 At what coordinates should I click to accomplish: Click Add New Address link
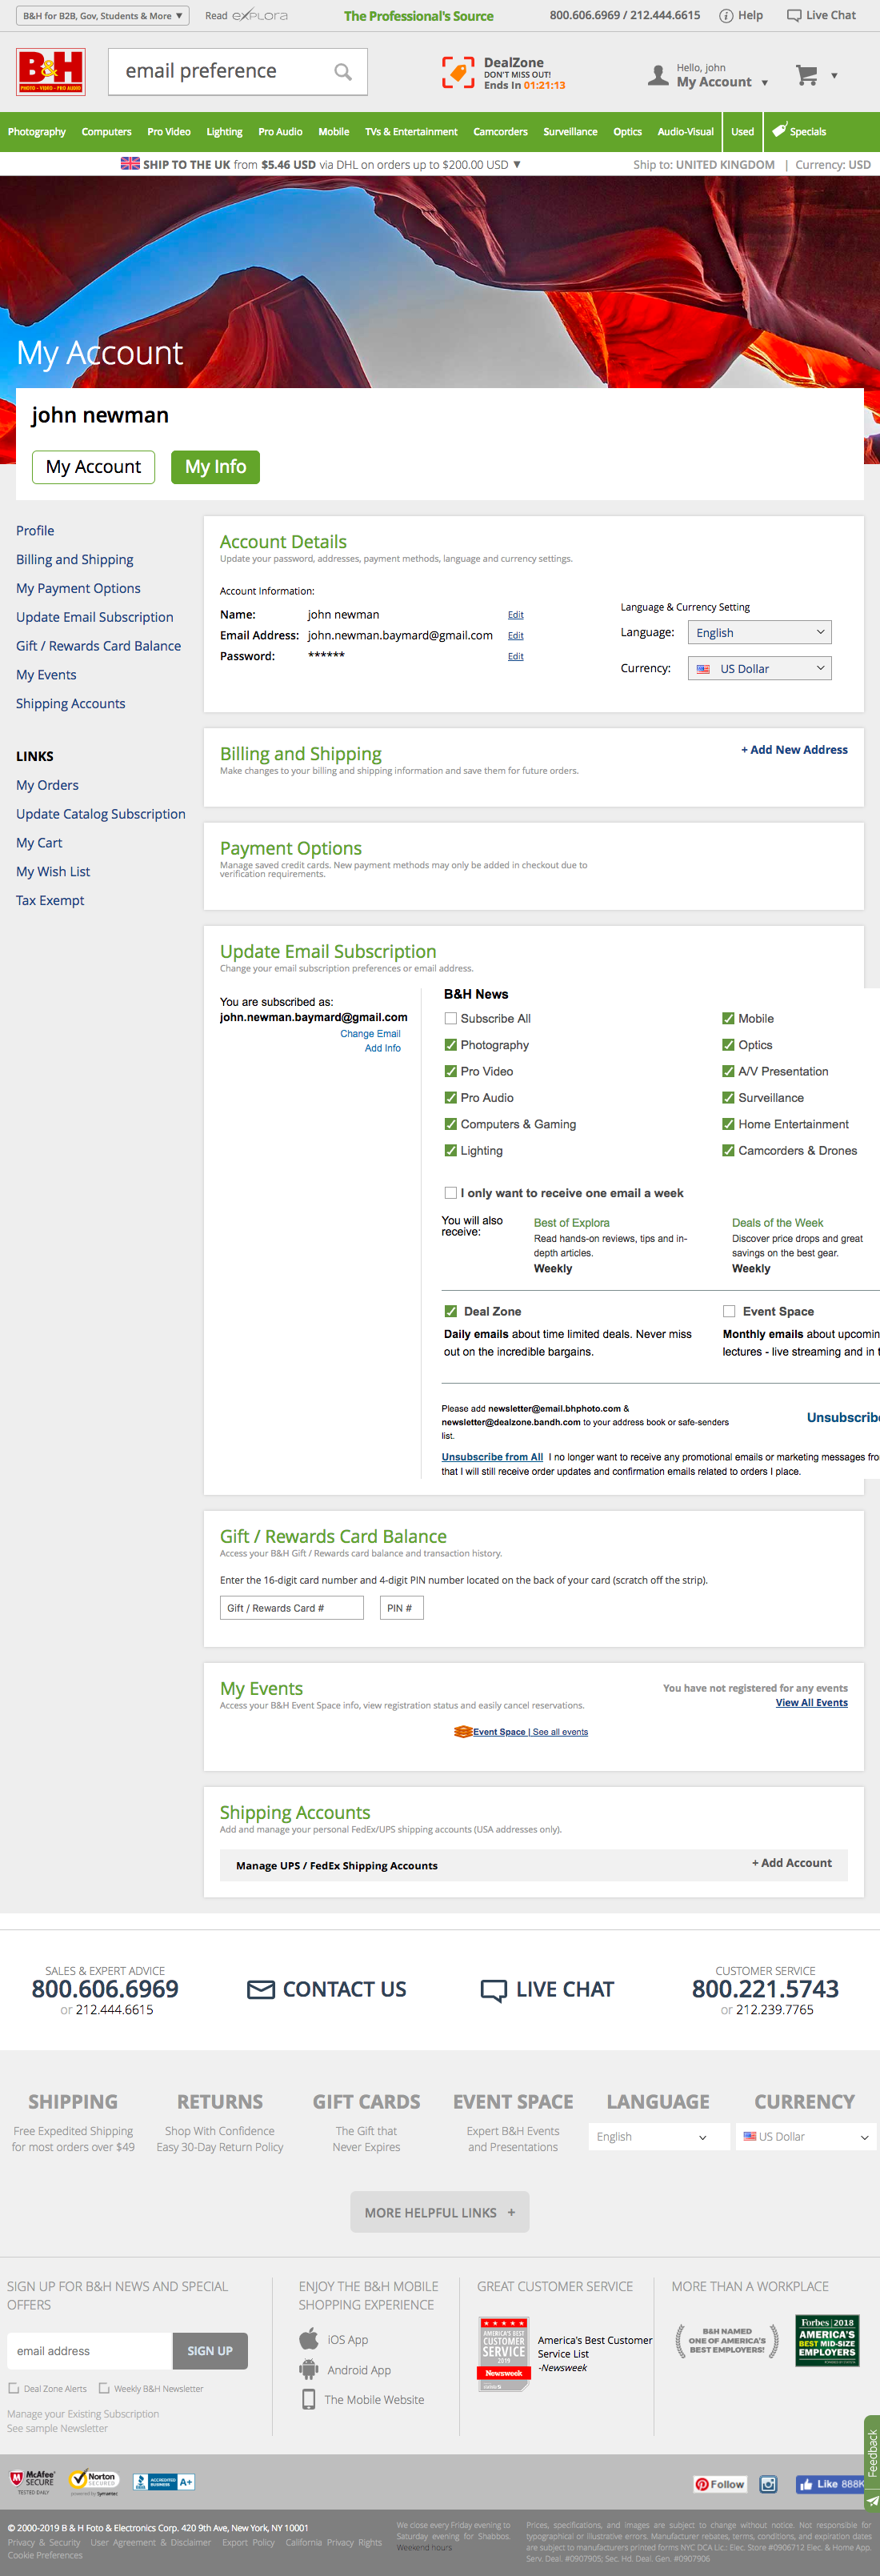coord(794,750)
